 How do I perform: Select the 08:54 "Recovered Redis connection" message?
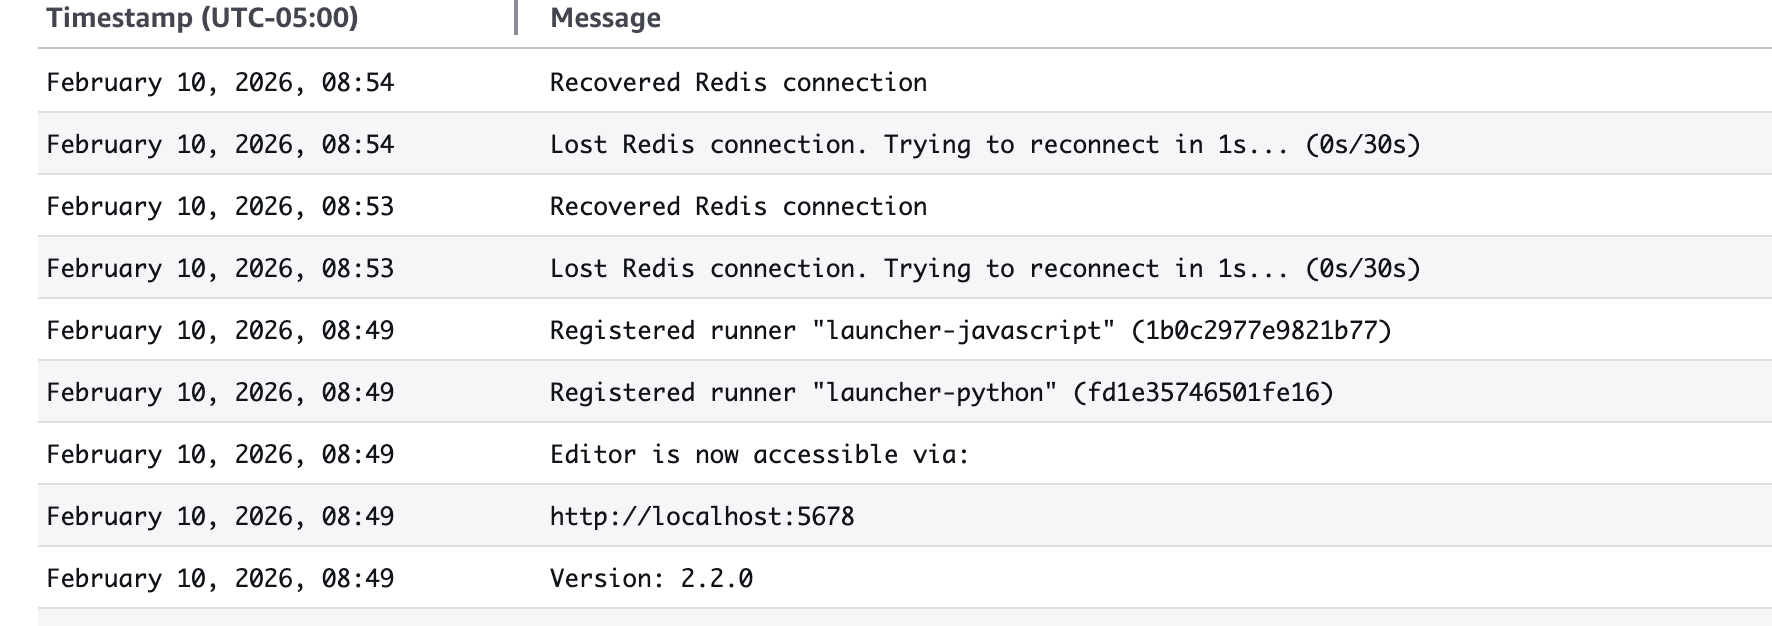click(x=738, y=83)
